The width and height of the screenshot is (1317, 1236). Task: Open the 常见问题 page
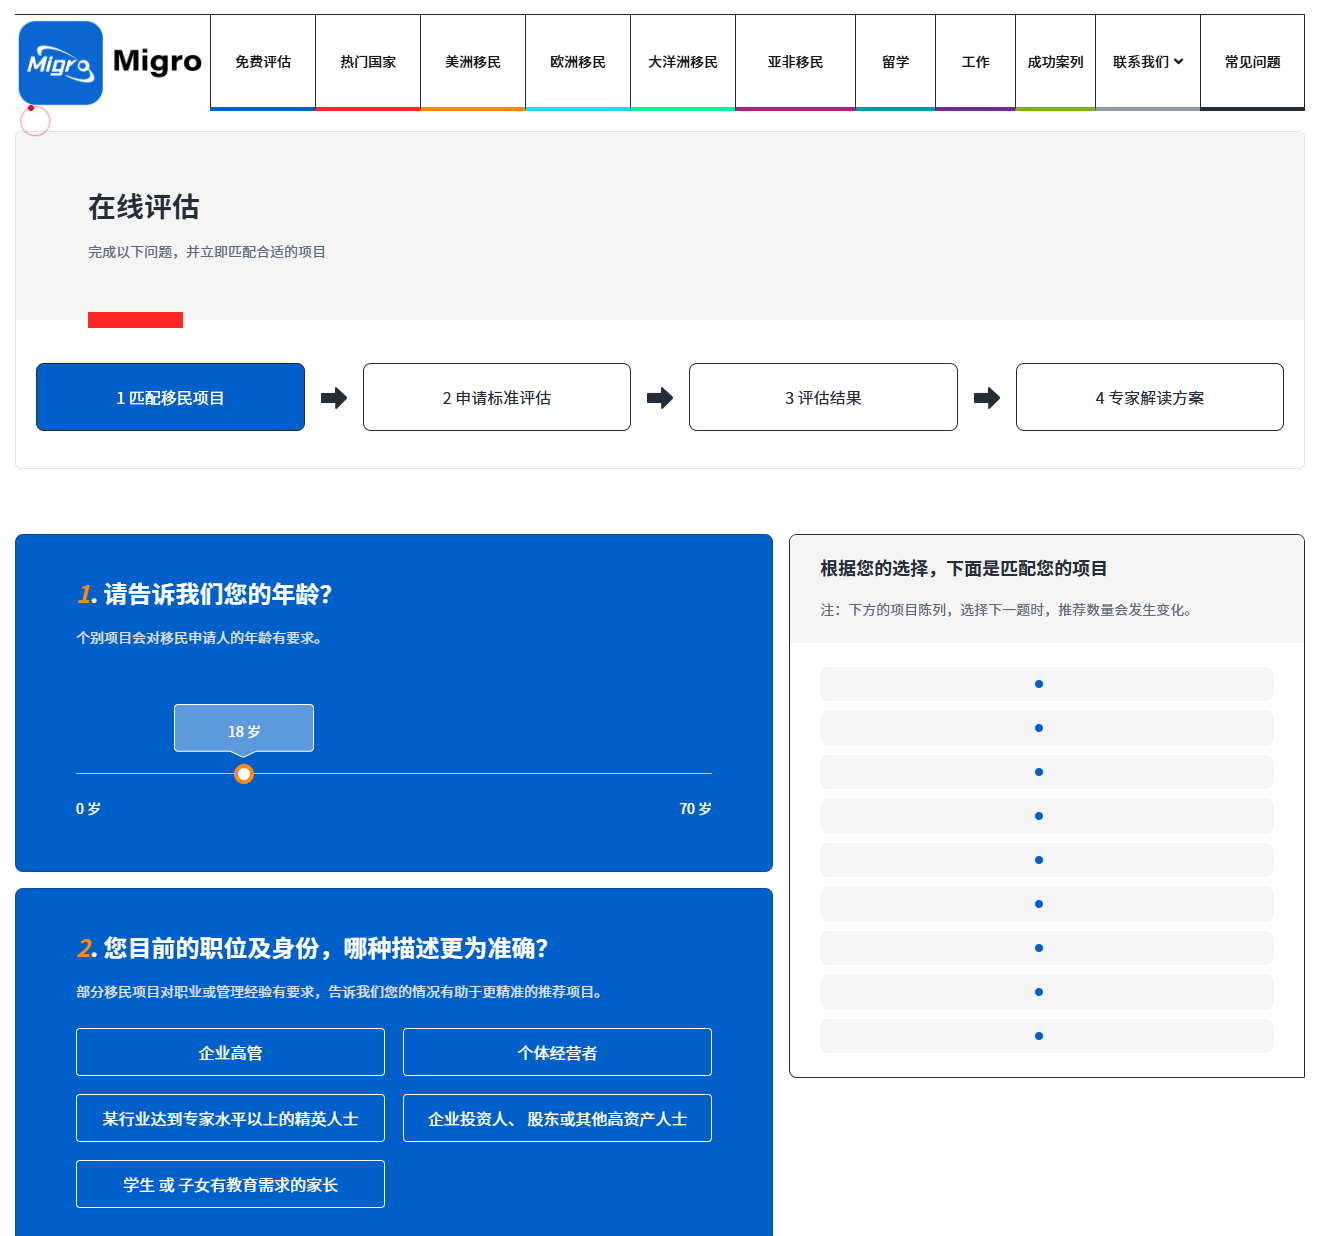tap(1253, 62)
